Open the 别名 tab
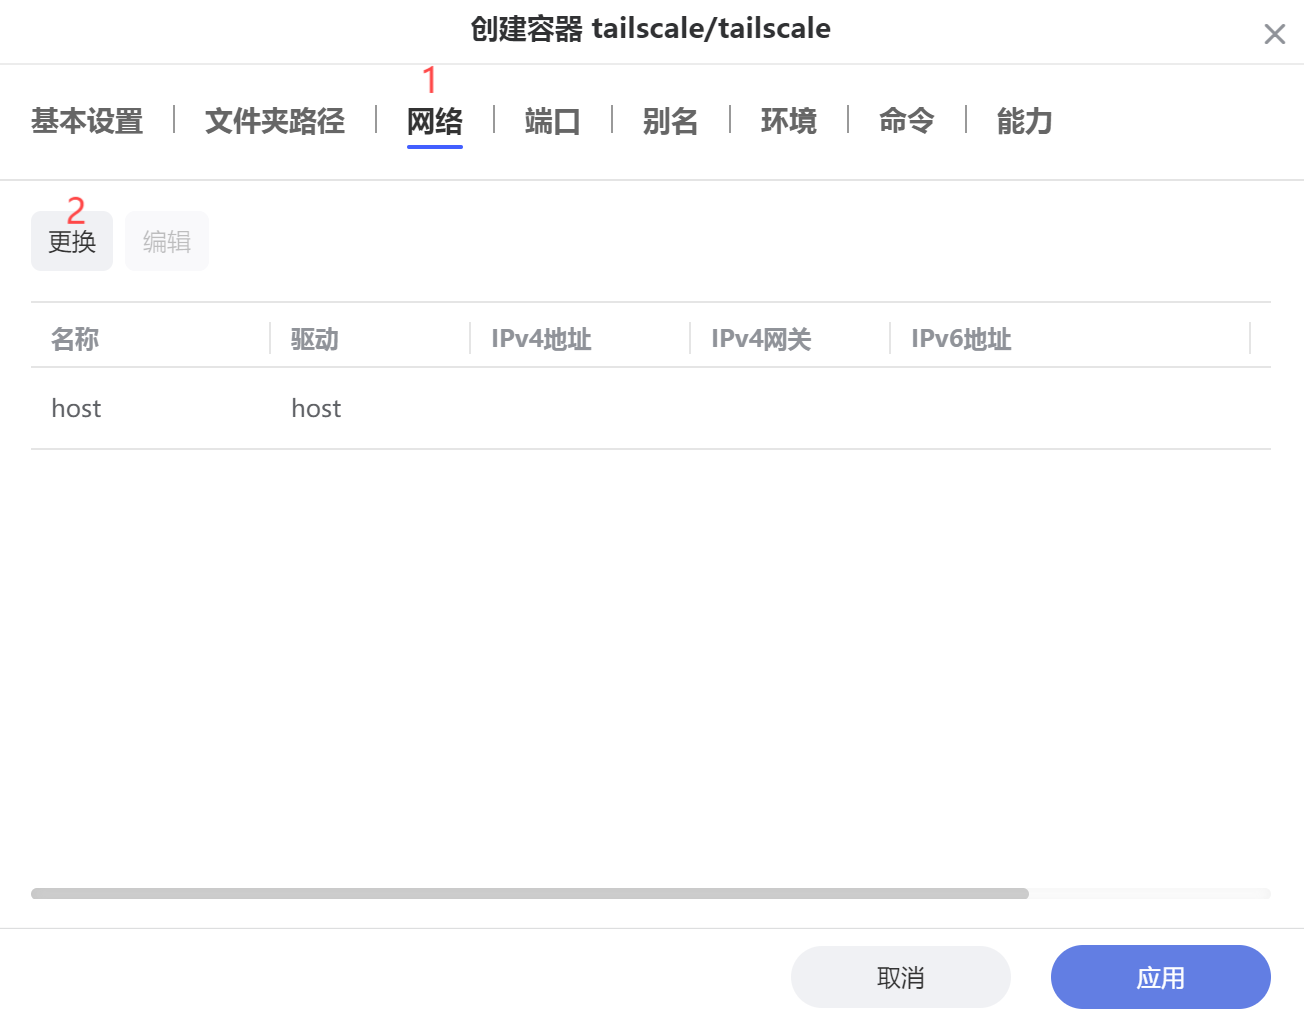This screenshot has width=1304, height=1020. 671,121
